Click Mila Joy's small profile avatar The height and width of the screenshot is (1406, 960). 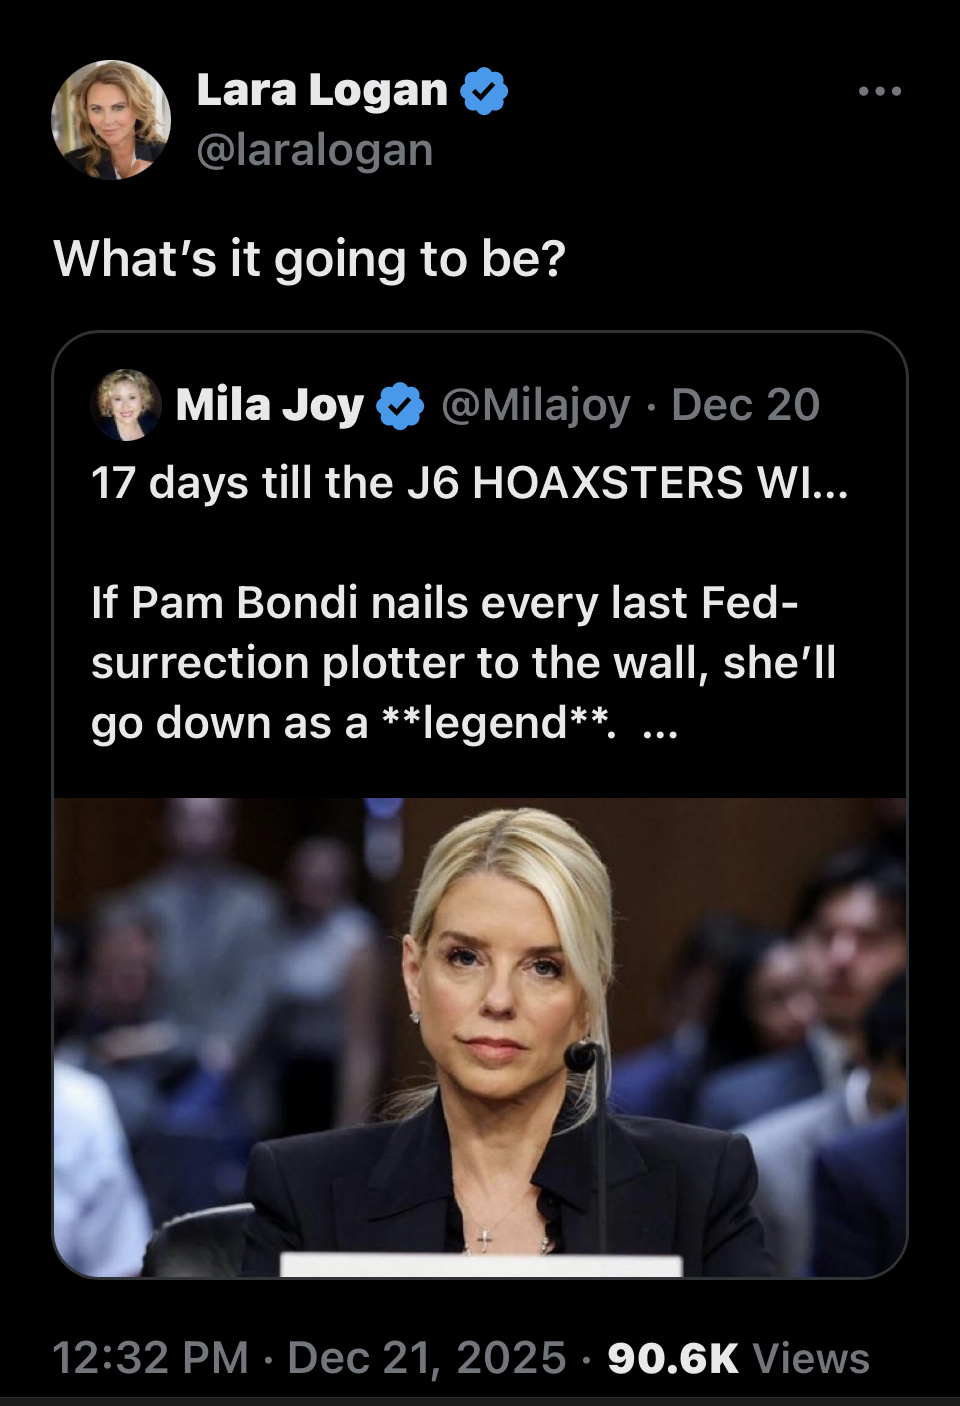click(x=126, y=405)
